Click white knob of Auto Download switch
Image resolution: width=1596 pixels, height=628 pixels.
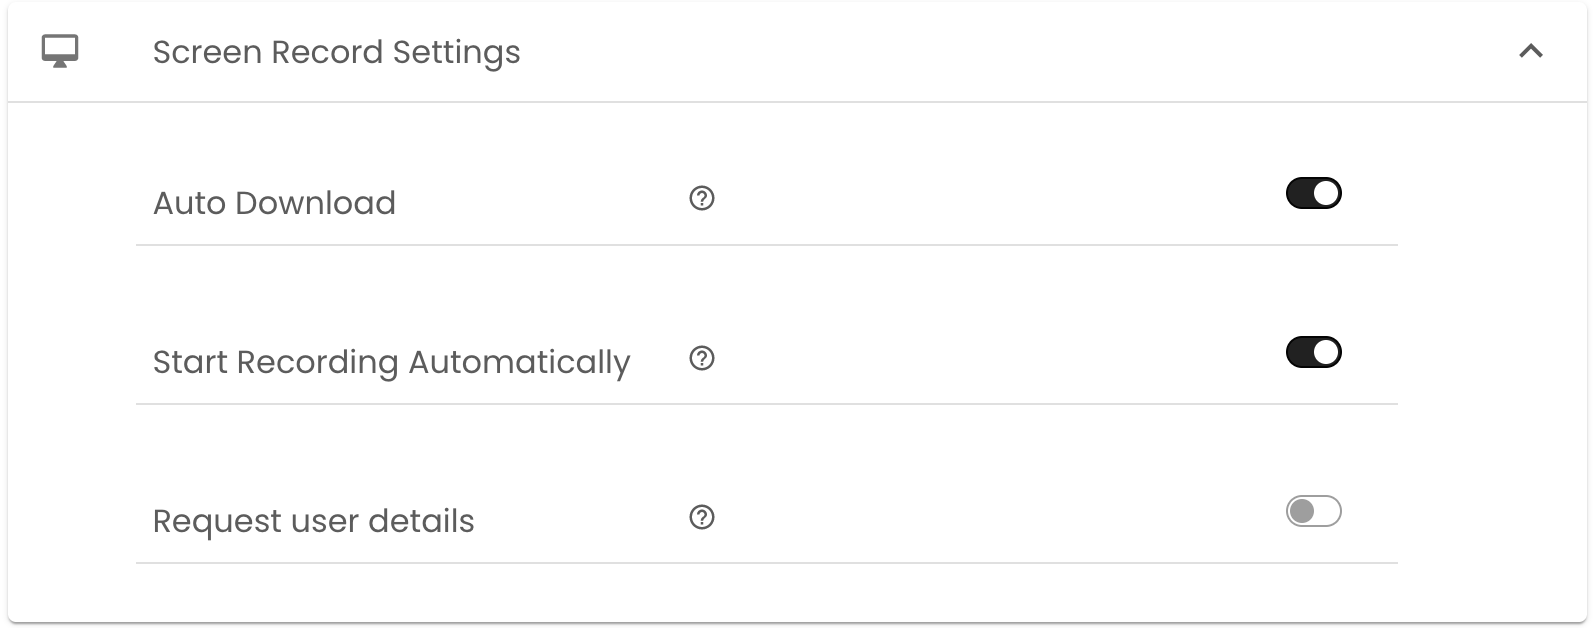(x=1326, y=193)
